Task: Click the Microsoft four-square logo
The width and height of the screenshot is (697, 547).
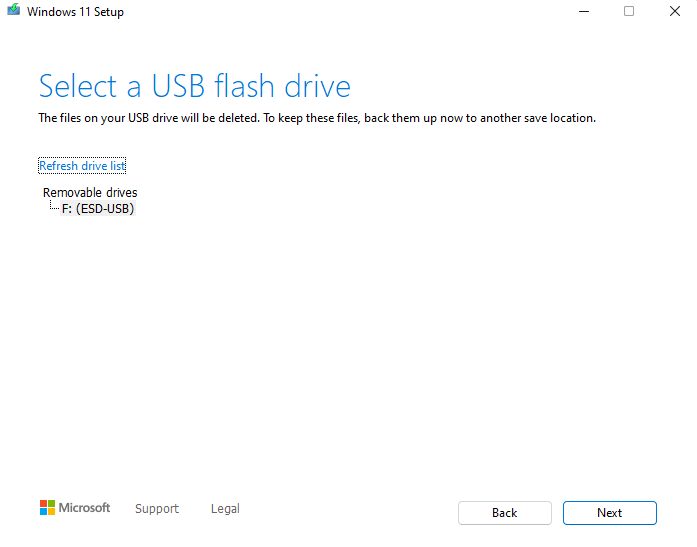Action: tap(47, 507)
